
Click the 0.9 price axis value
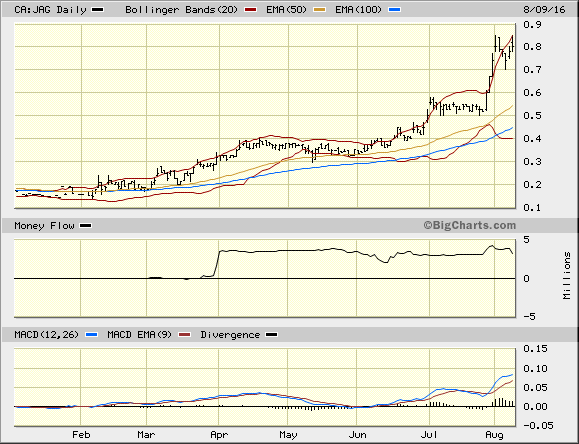532,24
